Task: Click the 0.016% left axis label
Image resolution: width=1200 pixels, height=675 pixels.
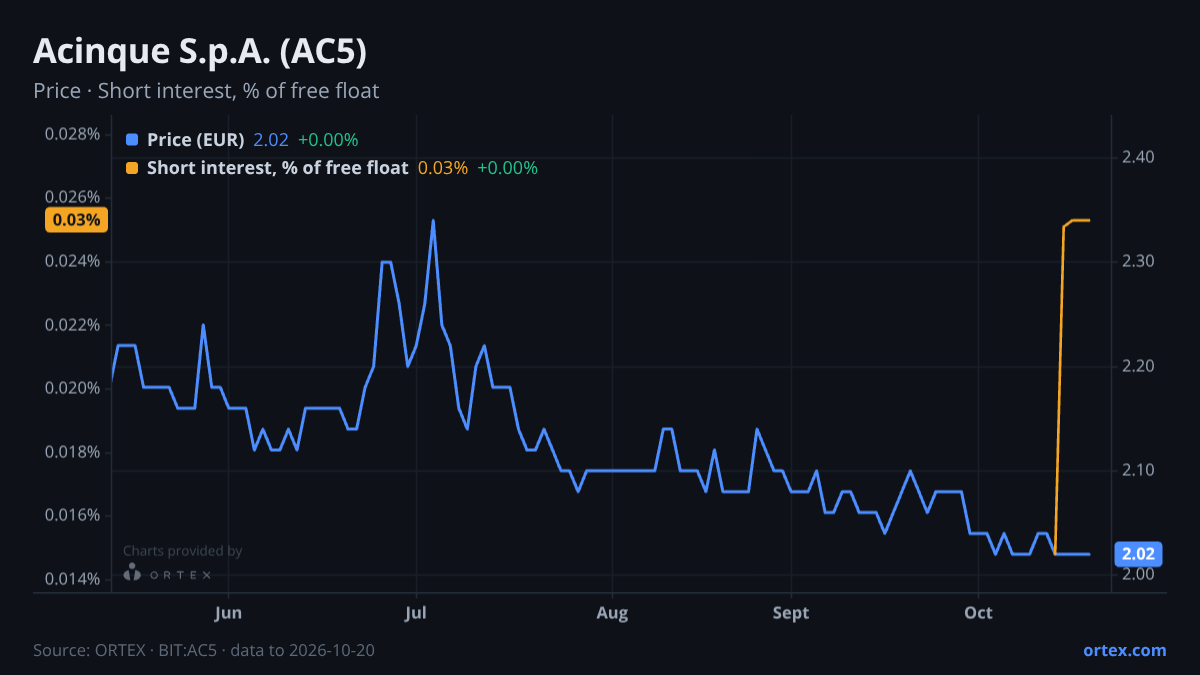Action: tap(72, 515)
